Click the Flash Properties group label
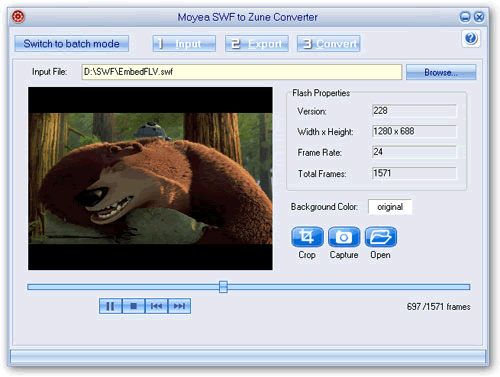500x377 pixels. click(x=321, y=93)
